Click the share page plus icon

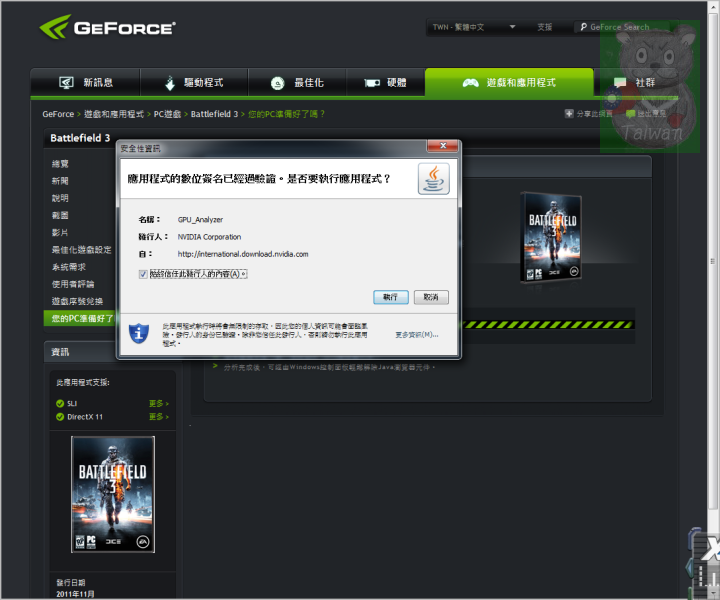(569, 113)
